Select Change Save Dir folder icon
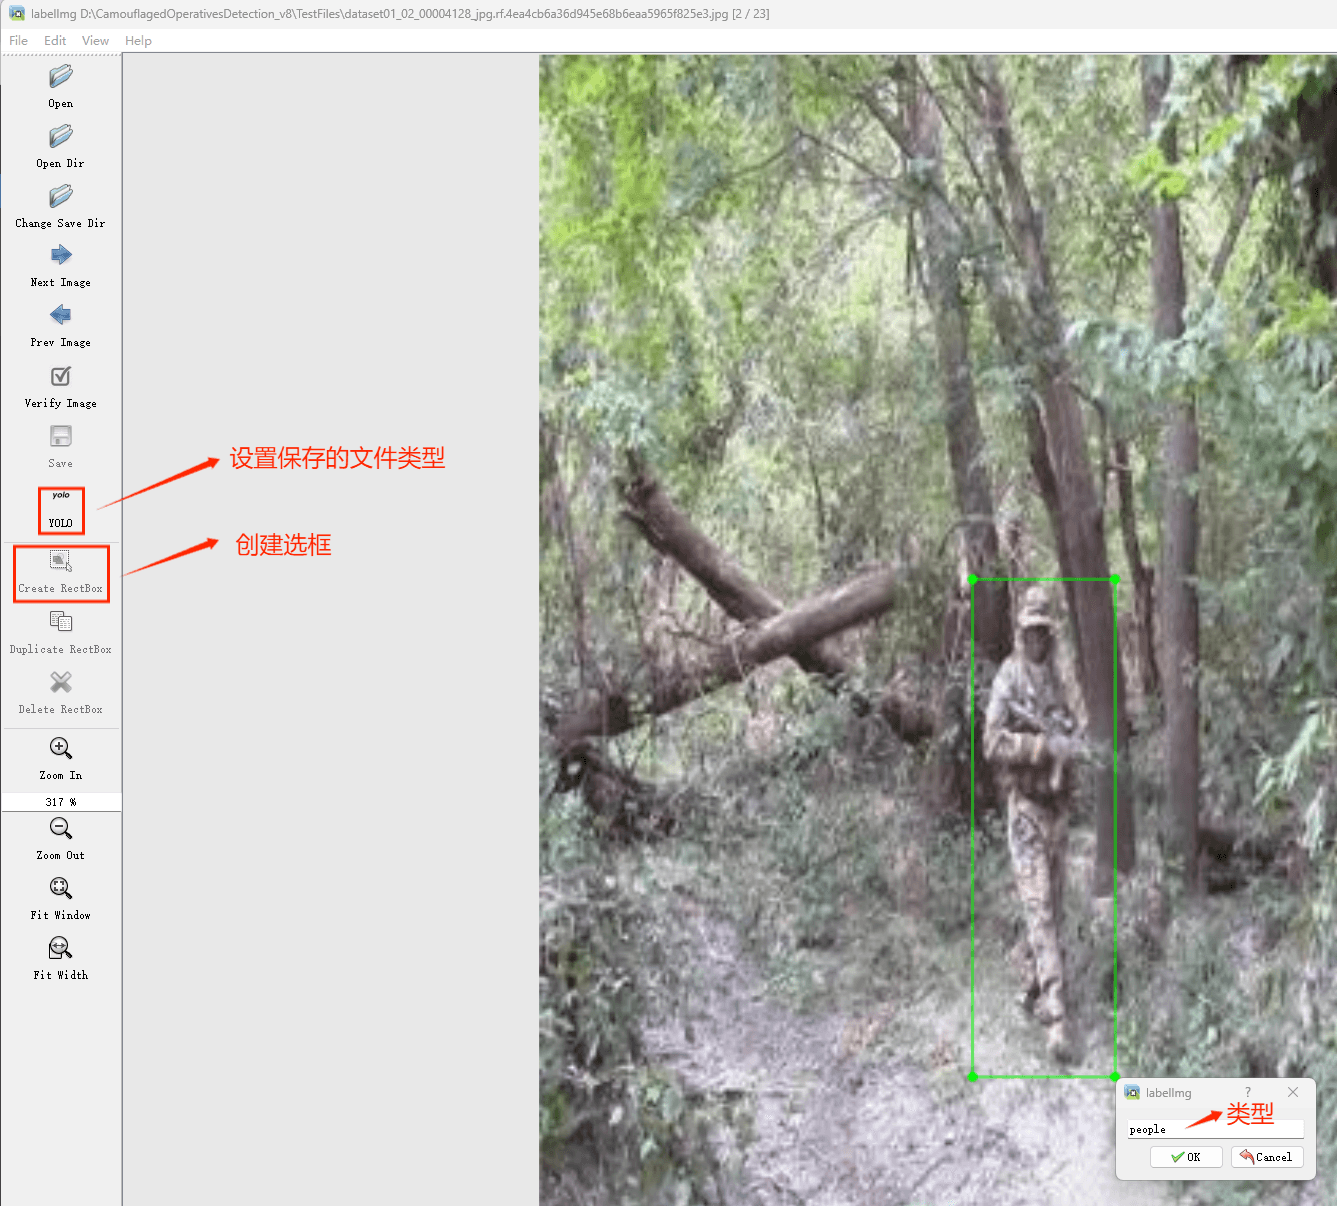 pos(61,196)
